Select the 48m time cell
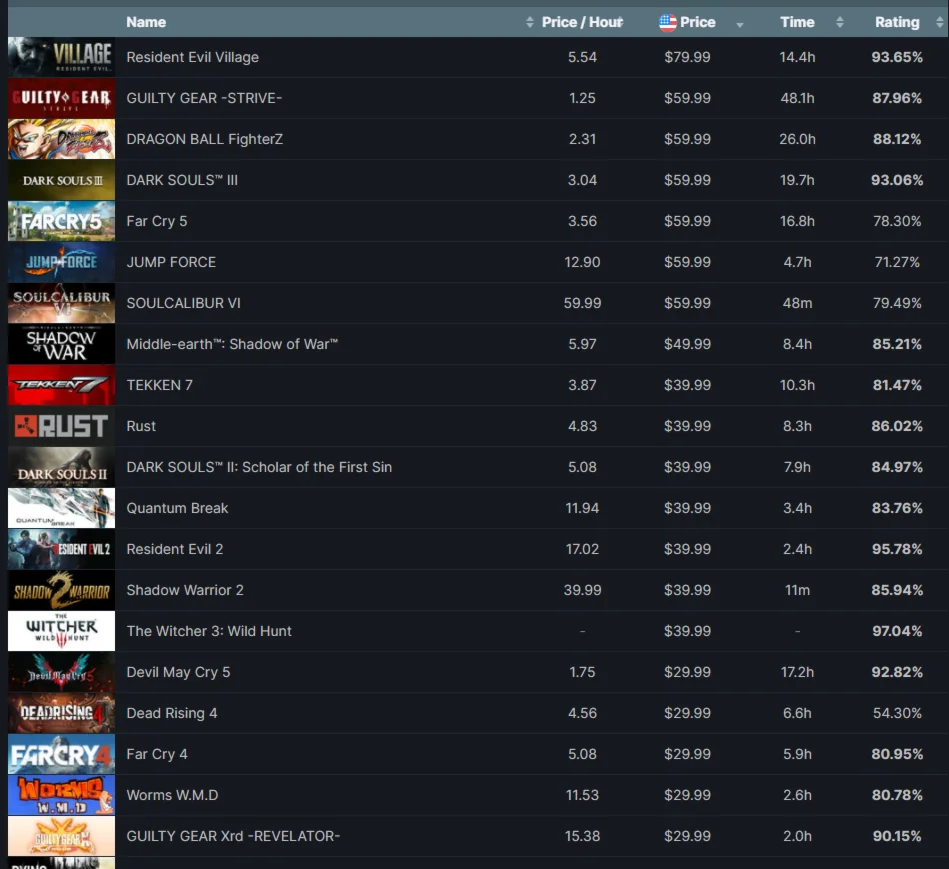The image size is (949, 869). pos(796,303)
